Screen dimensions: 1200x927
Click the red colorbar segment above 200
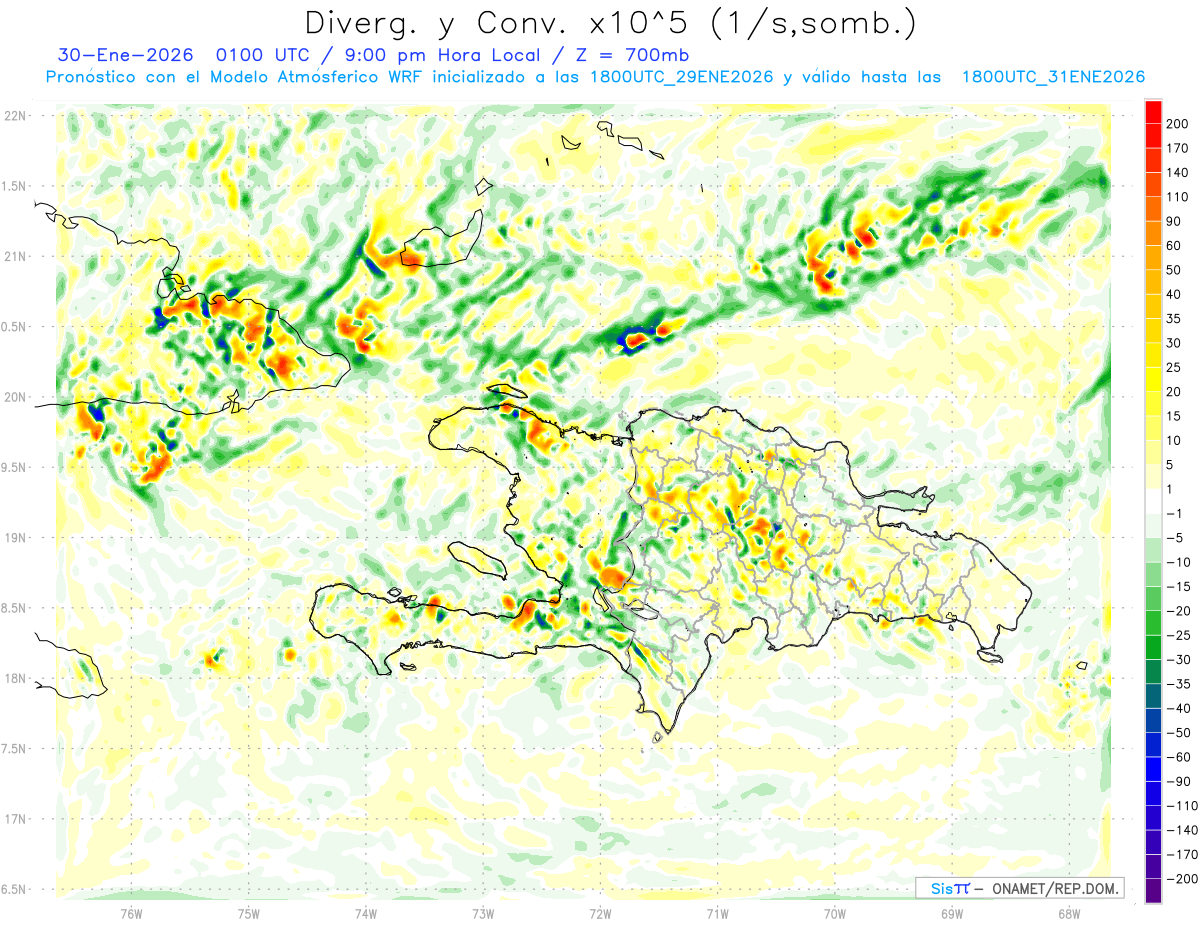click(1153, 112)
